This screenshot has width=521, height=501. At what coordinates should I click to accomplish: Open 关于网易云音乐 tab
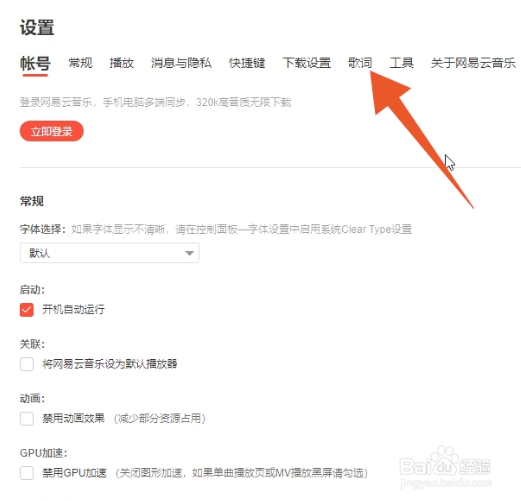473,63
